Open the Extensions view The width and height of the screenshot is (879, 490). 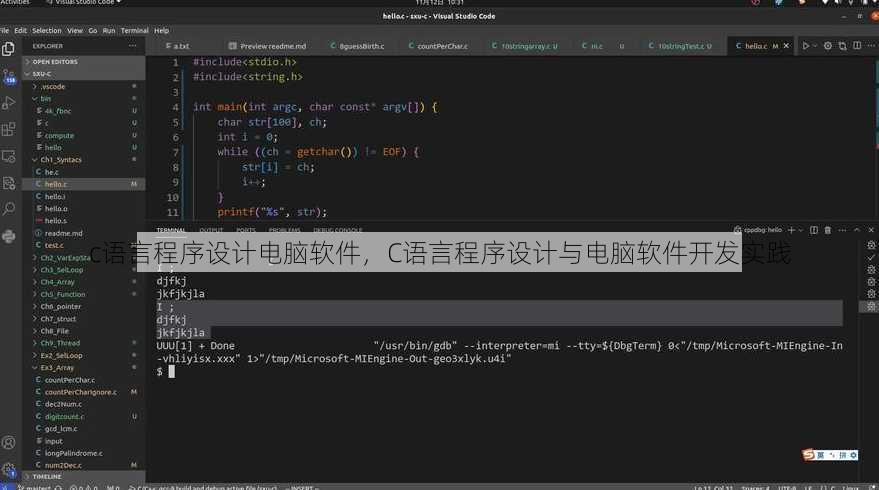coord(8,130)
